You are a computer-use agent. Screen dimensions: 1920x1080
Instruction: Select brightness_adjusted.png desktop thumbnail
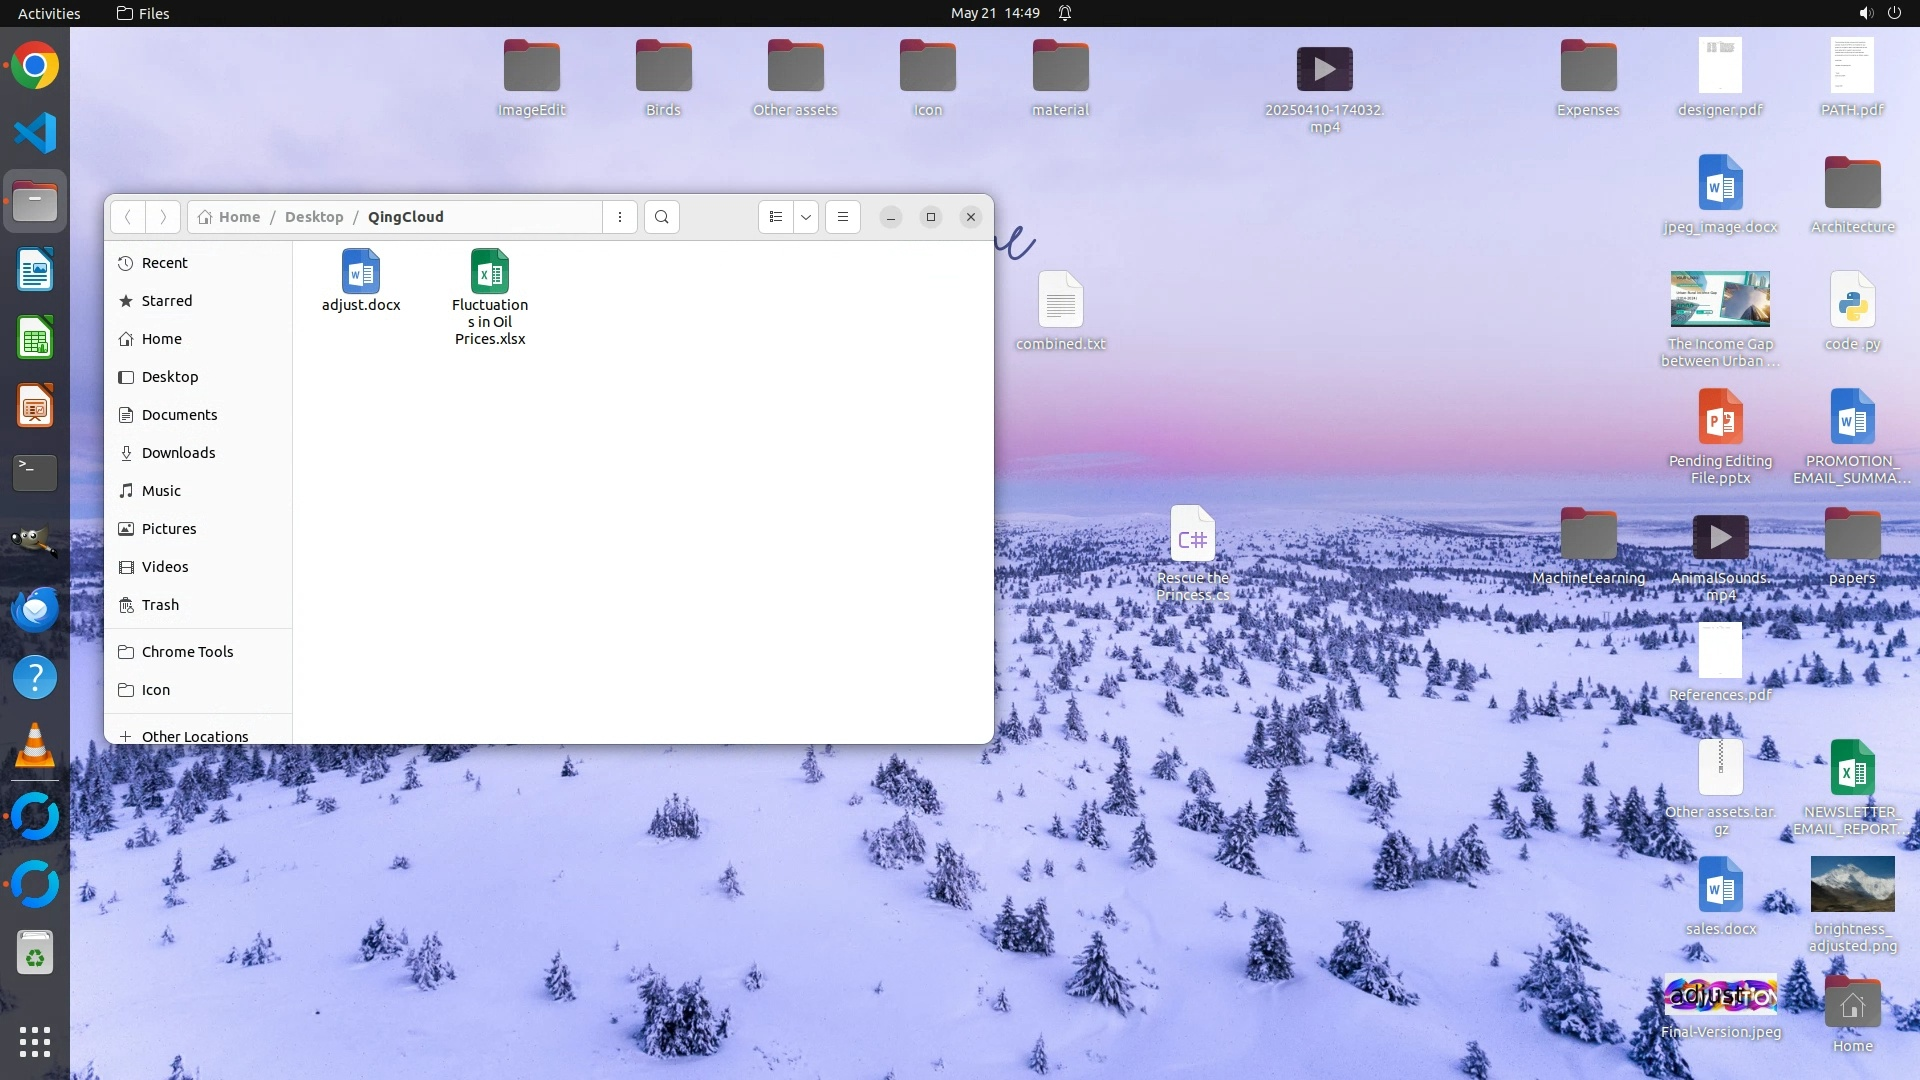pos(1852,884)
